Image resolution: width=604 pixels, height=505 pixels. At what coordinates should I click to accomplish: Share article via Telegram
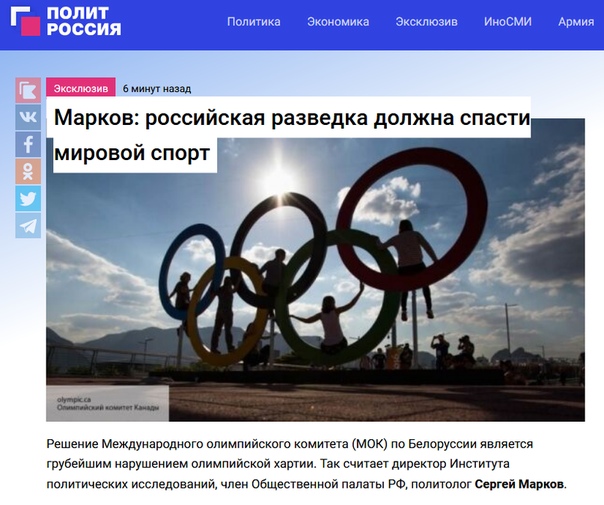(28, 226)
